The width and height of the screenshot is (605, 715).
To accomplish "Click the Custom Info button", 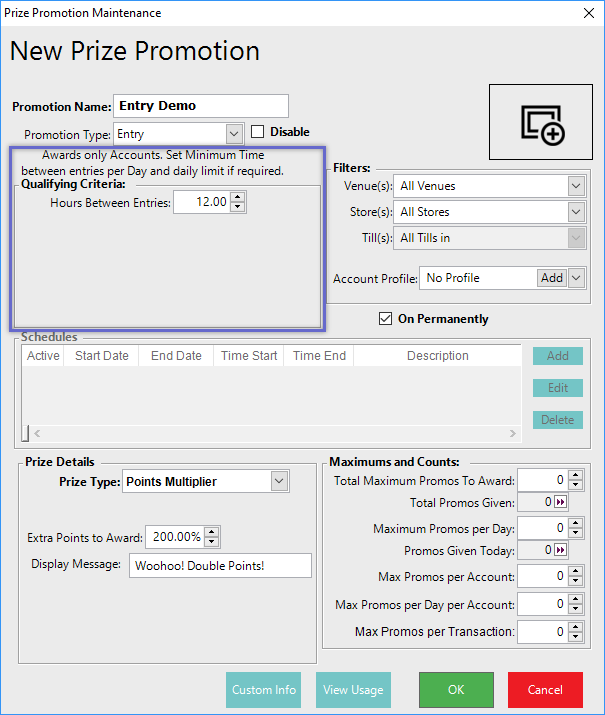I will pos(264,690).
